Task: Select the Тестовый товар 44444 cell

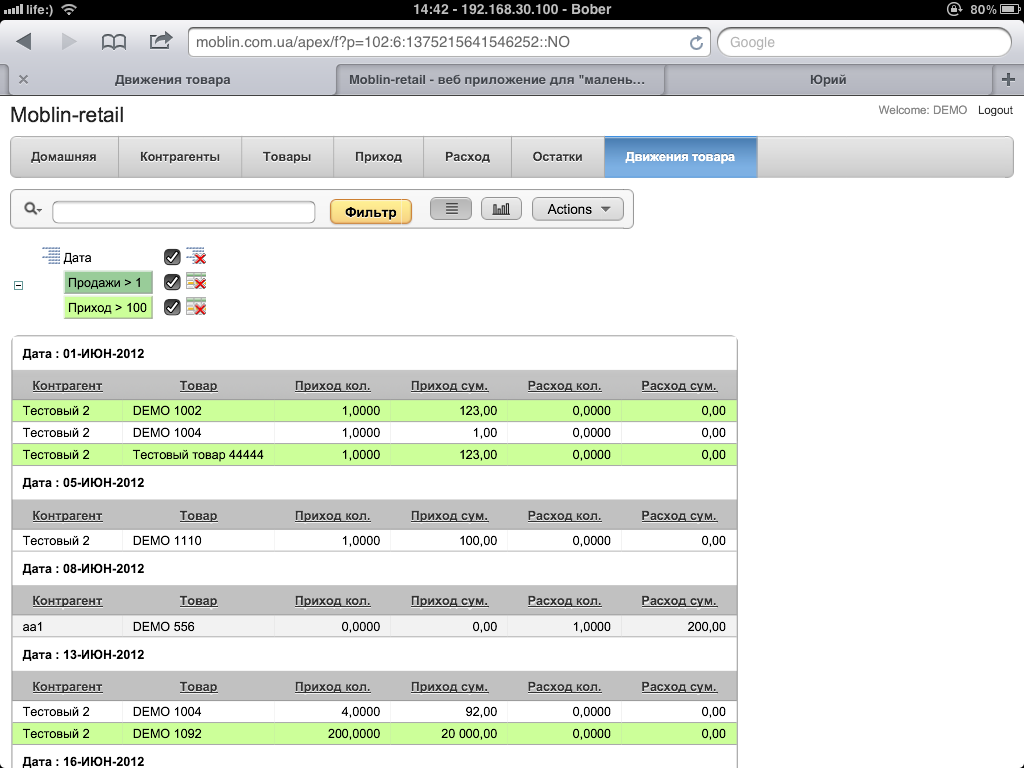Action: pos(199,455)
